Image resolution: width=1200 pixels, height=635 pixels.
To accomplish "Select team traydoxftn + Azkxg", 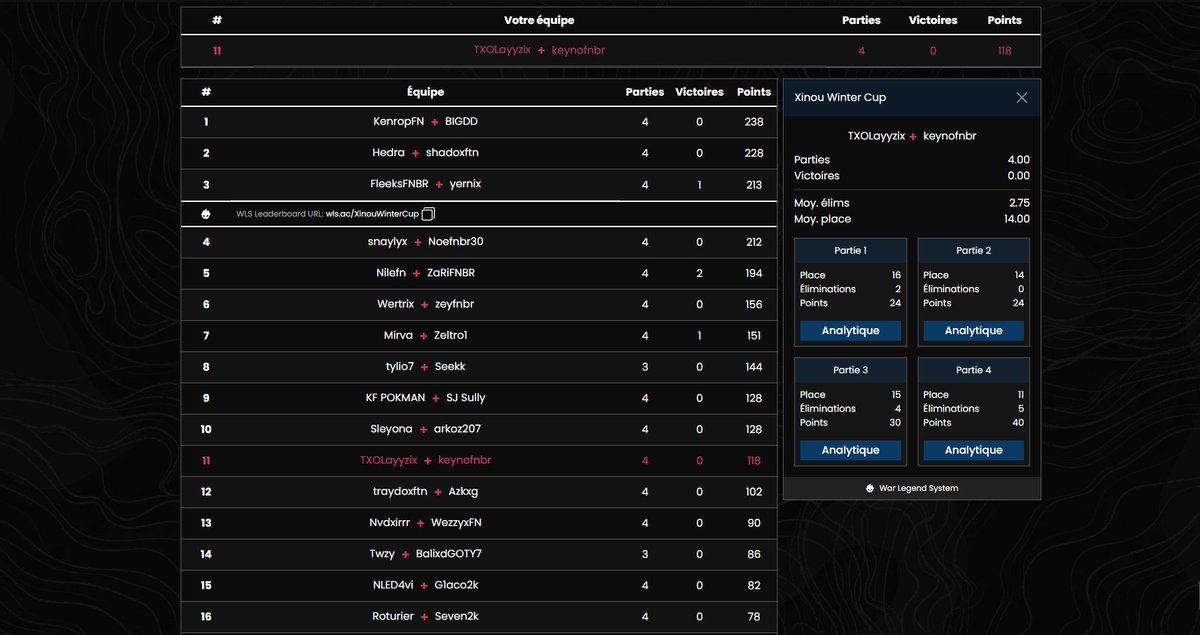I will point(479,492).
